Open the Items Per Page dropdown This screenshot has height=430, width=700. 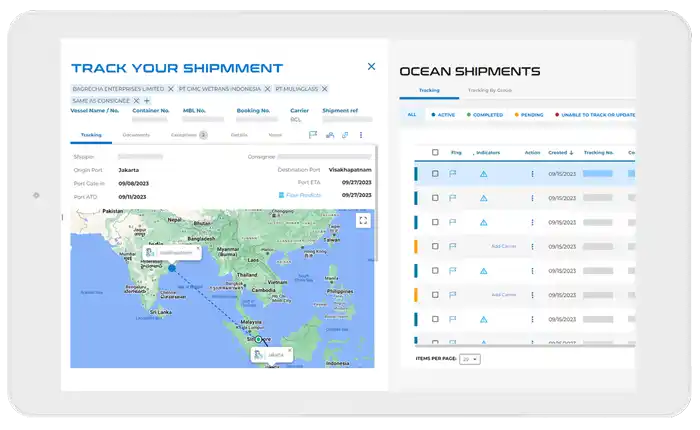pos(469,359)
